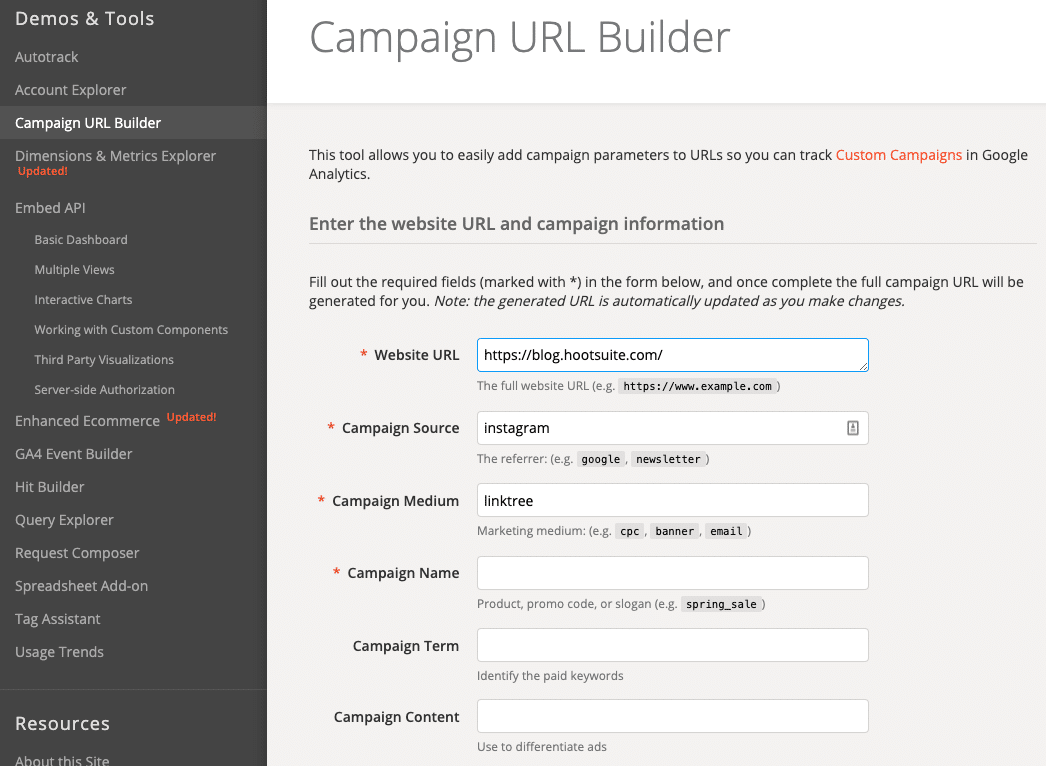Viewport: 1046px width, 766px height.
Task: Open Tag Assistant page
Action: pos(57,619)
